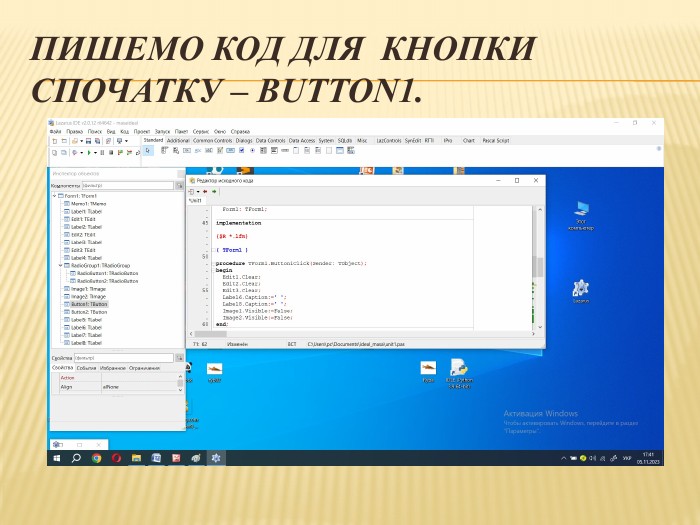Screen dimensions: 700x525
Task: Pick the TListBox component icon
Action: [263, 150]
